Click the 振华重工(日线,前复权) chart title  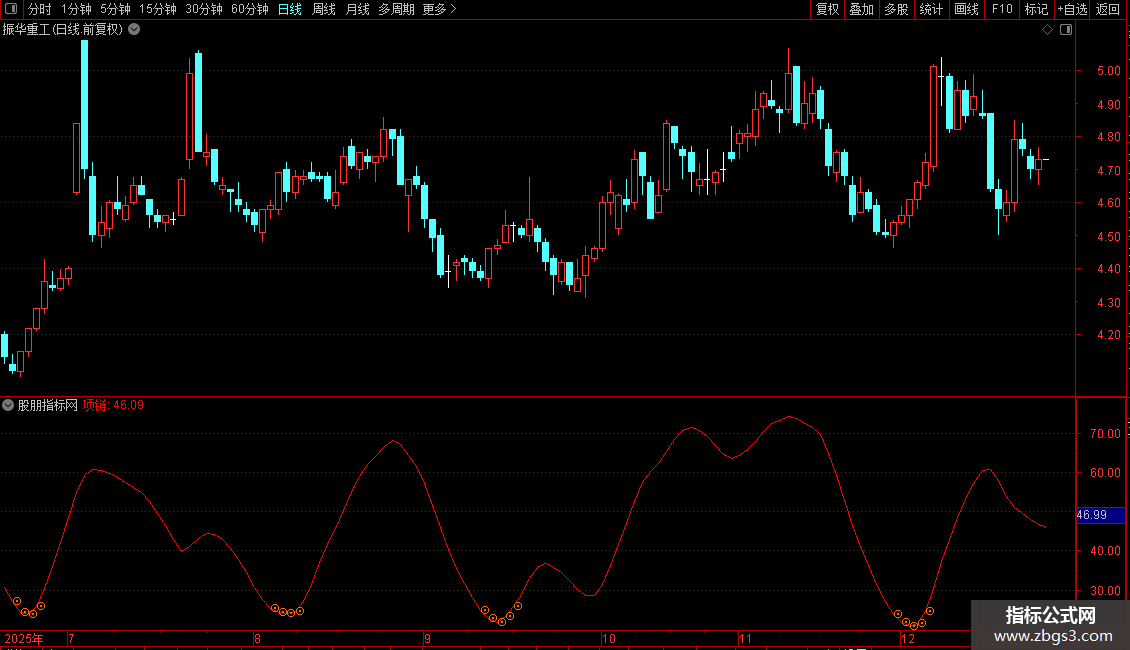[x=63, y=30]
